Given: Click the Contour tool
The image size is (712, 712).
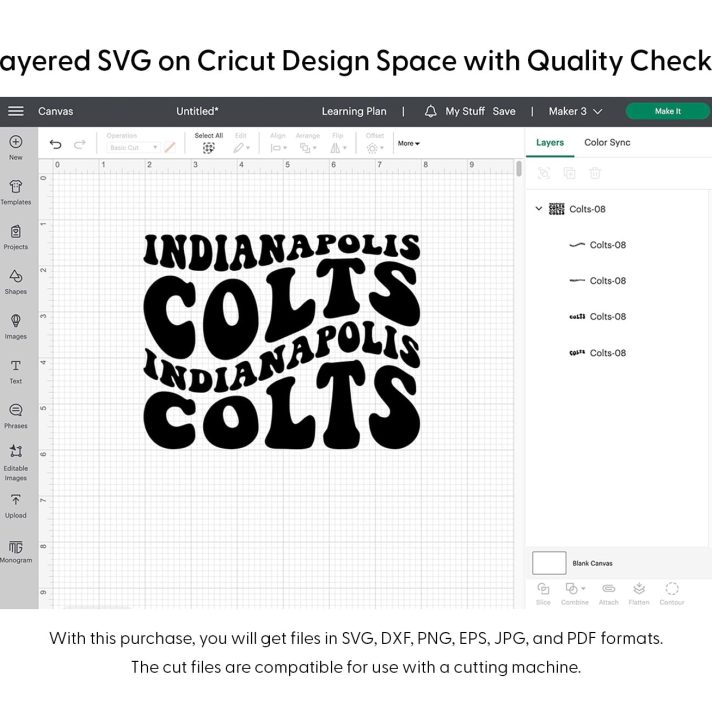Looking at the screenshot, I should point(672,593).
